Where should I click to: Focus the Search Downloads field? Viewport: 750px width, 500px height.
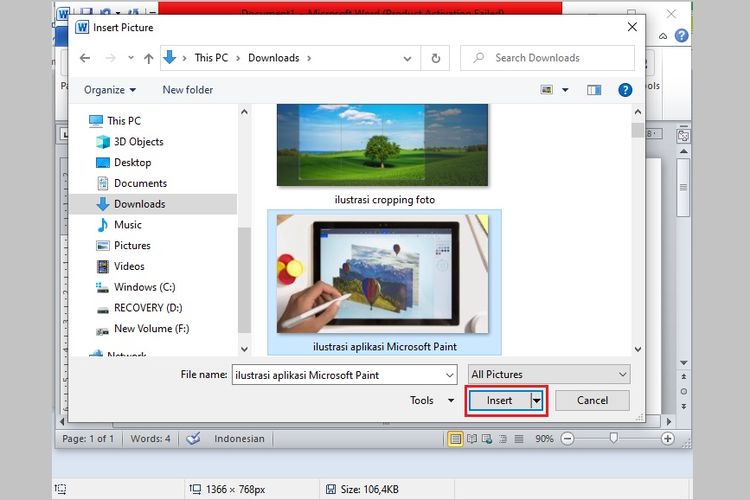pos(547,58)
